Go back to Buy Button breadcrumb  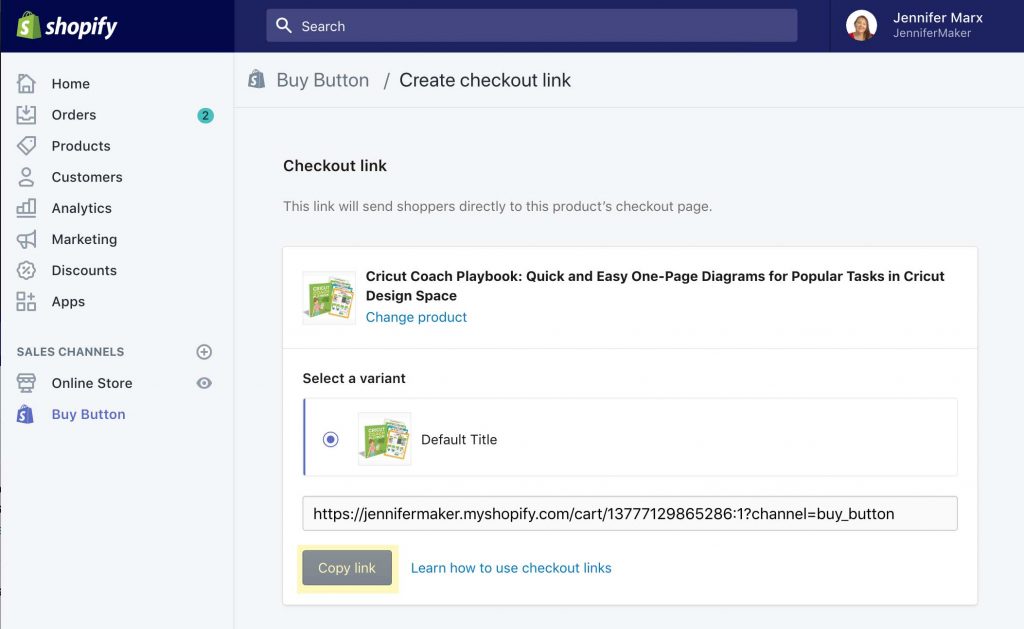[x=323, y=80]
